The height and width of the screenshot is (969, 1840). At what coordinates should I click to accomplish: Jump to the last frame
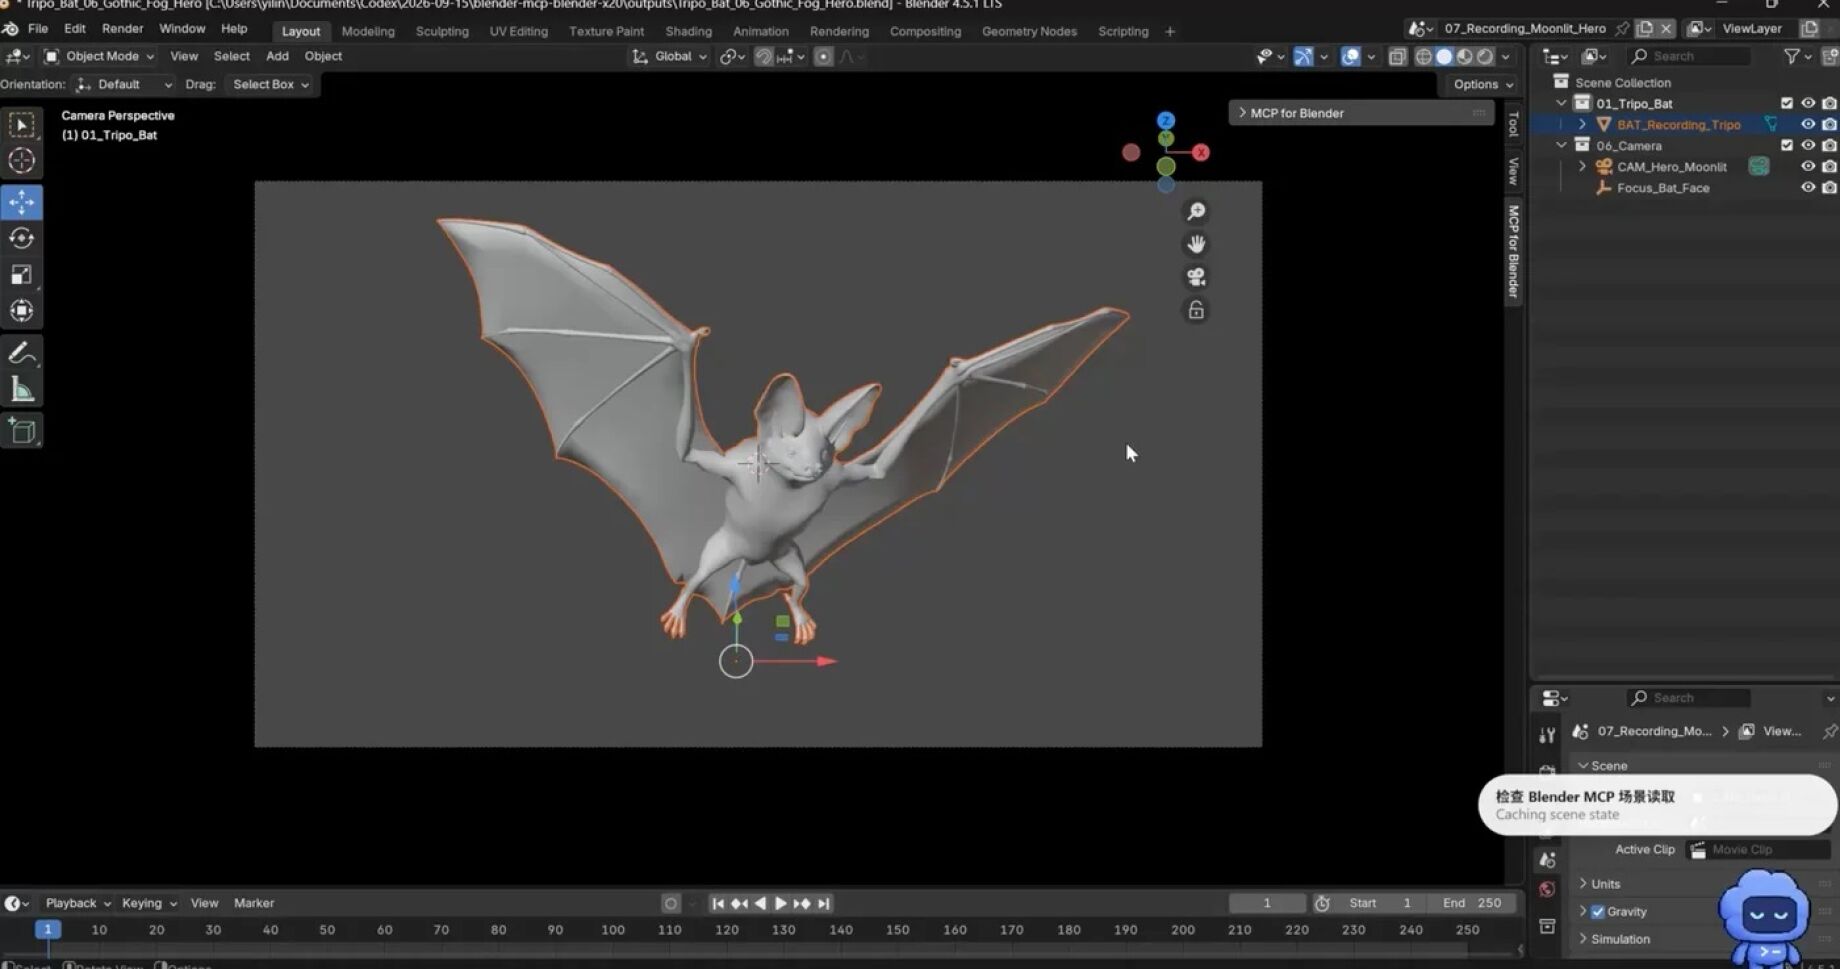823,903
